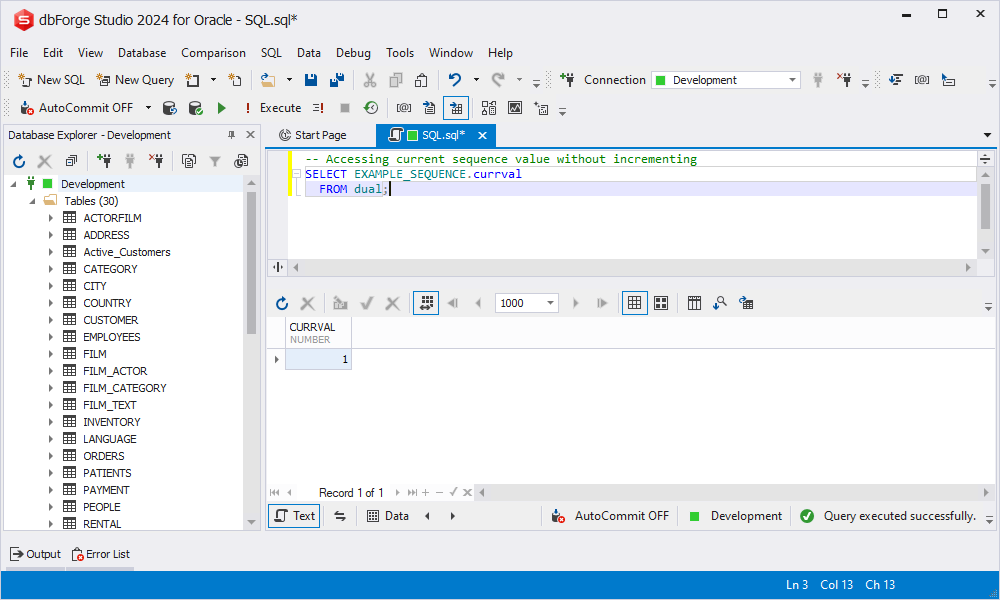Refresh the Database Explorer tree

(19, 161)
